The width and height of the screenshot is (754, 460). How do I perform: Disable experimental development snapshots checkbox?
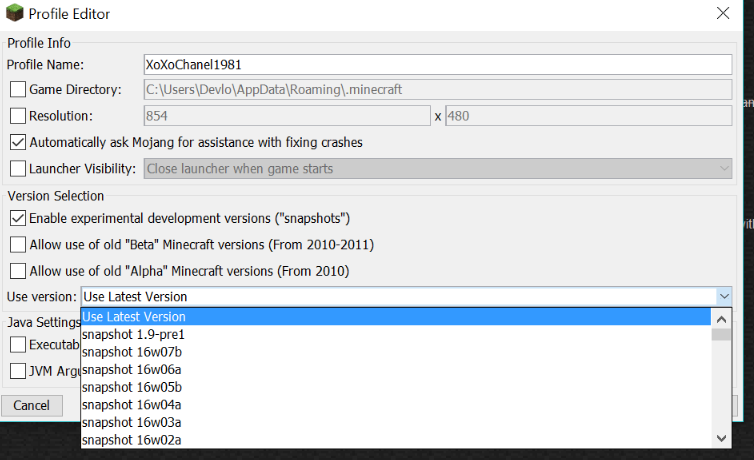[x=18, y=218]
